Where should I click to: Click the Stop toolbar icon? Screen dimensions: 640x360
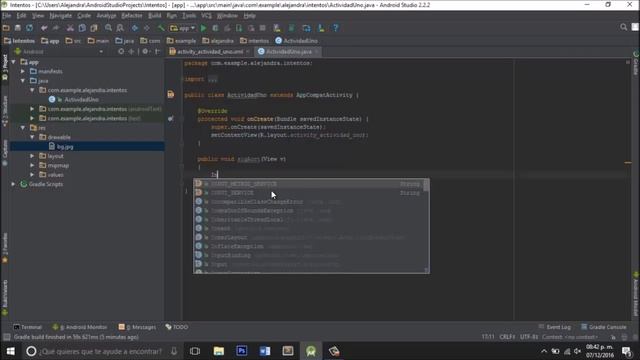click(x=262, y=28)
